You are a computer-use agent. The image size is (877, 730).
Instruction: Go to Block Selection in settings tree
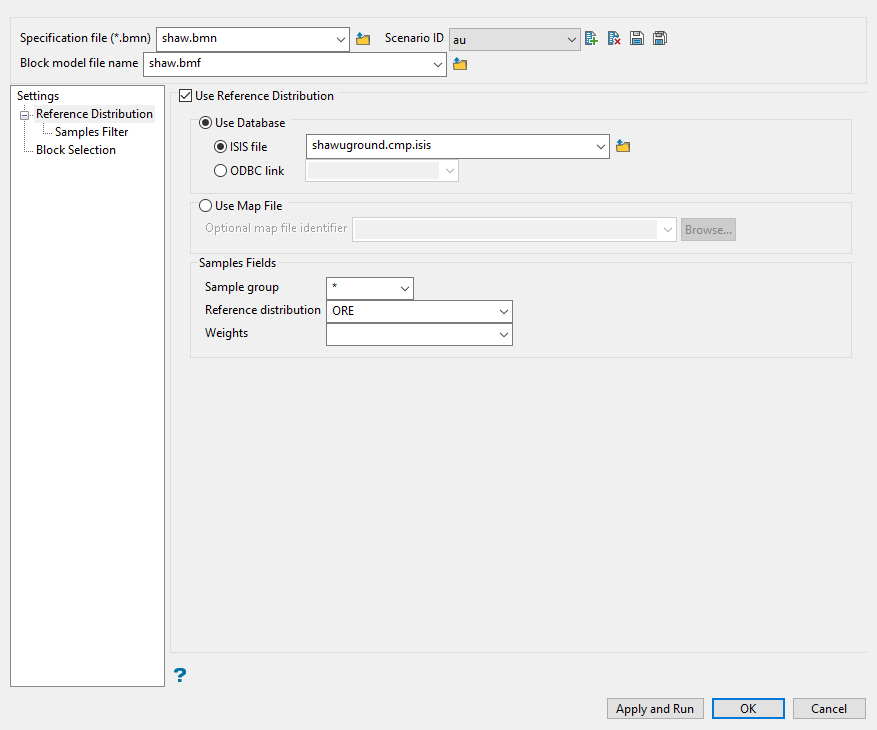(76, 150)
